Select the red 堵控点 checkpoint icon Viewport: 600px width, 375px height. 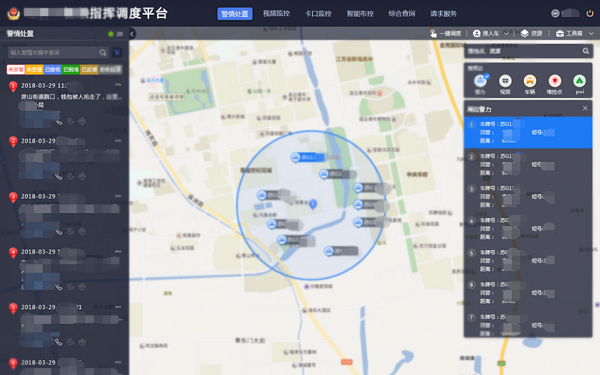click(x=554, y=84)
